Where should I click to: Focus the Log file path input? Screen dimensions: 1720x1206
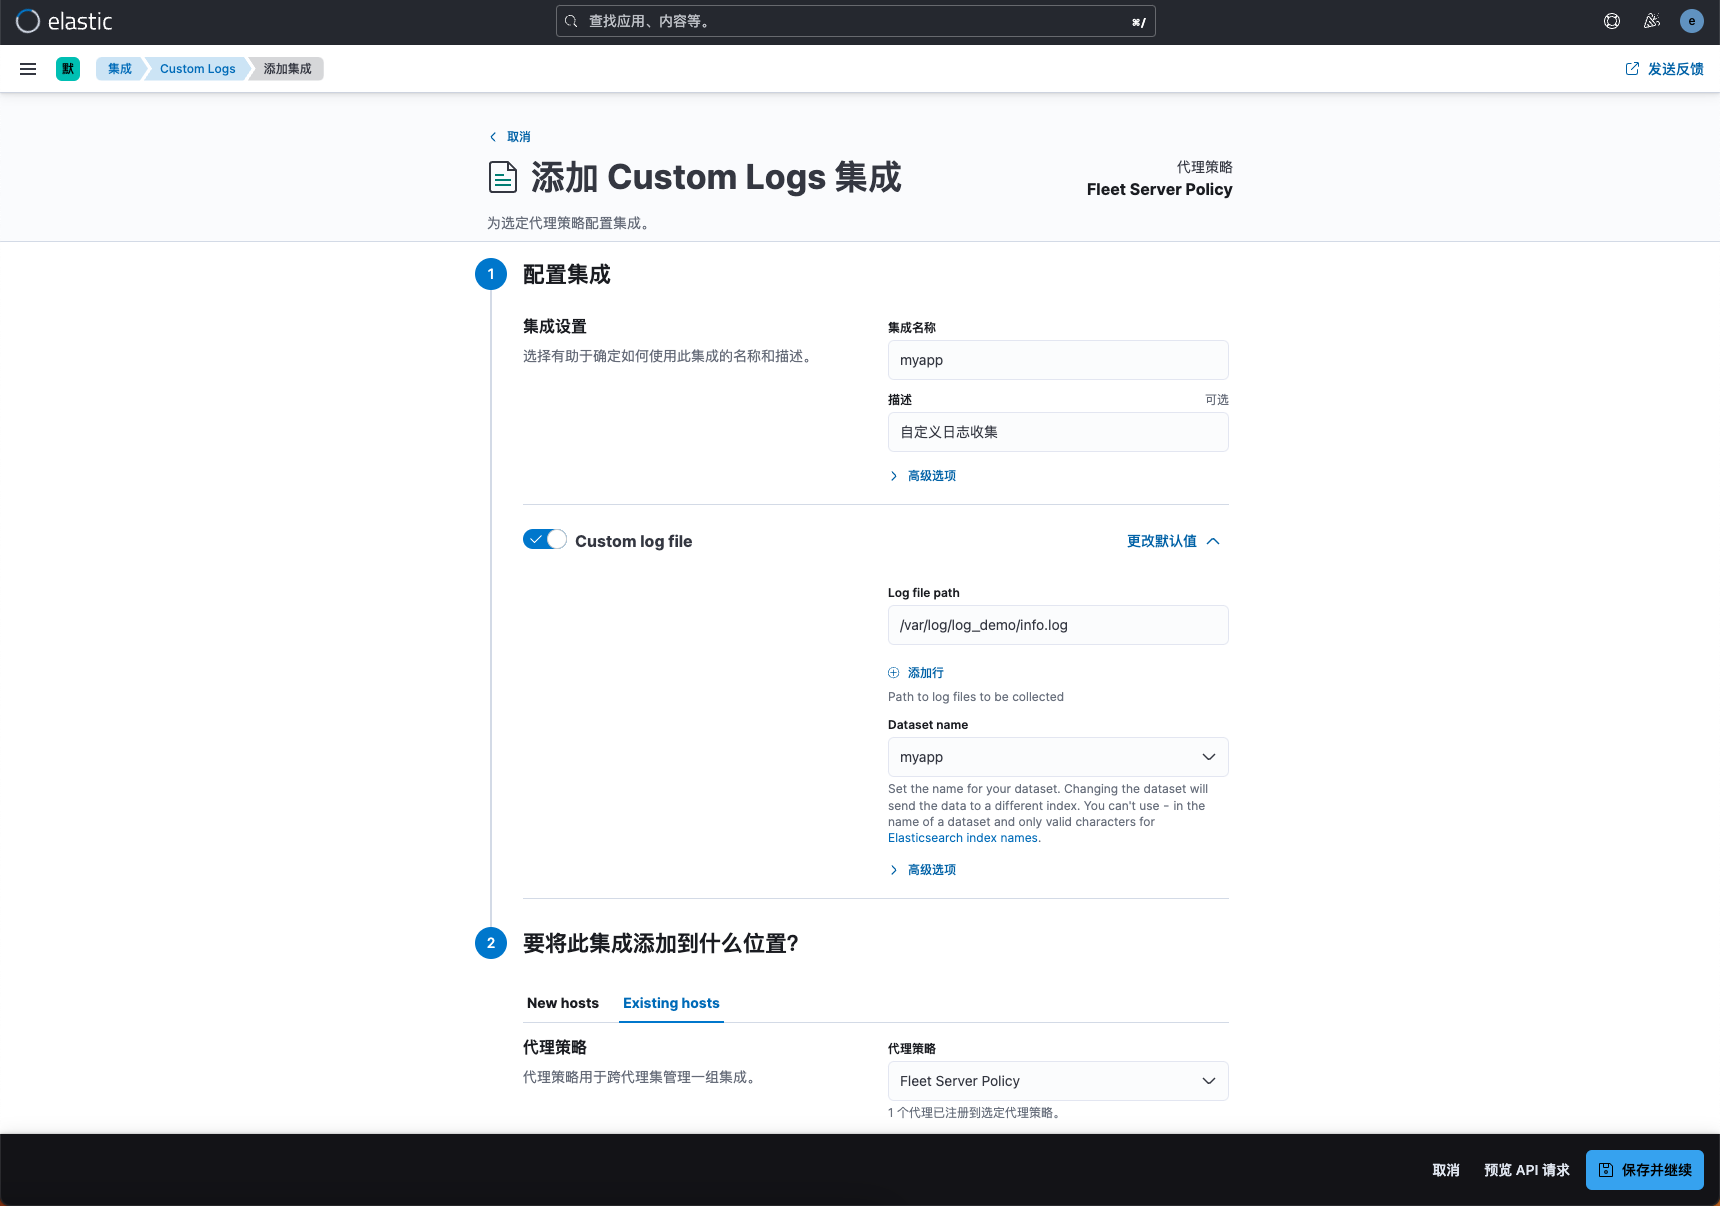click(x=1058, y=625)
